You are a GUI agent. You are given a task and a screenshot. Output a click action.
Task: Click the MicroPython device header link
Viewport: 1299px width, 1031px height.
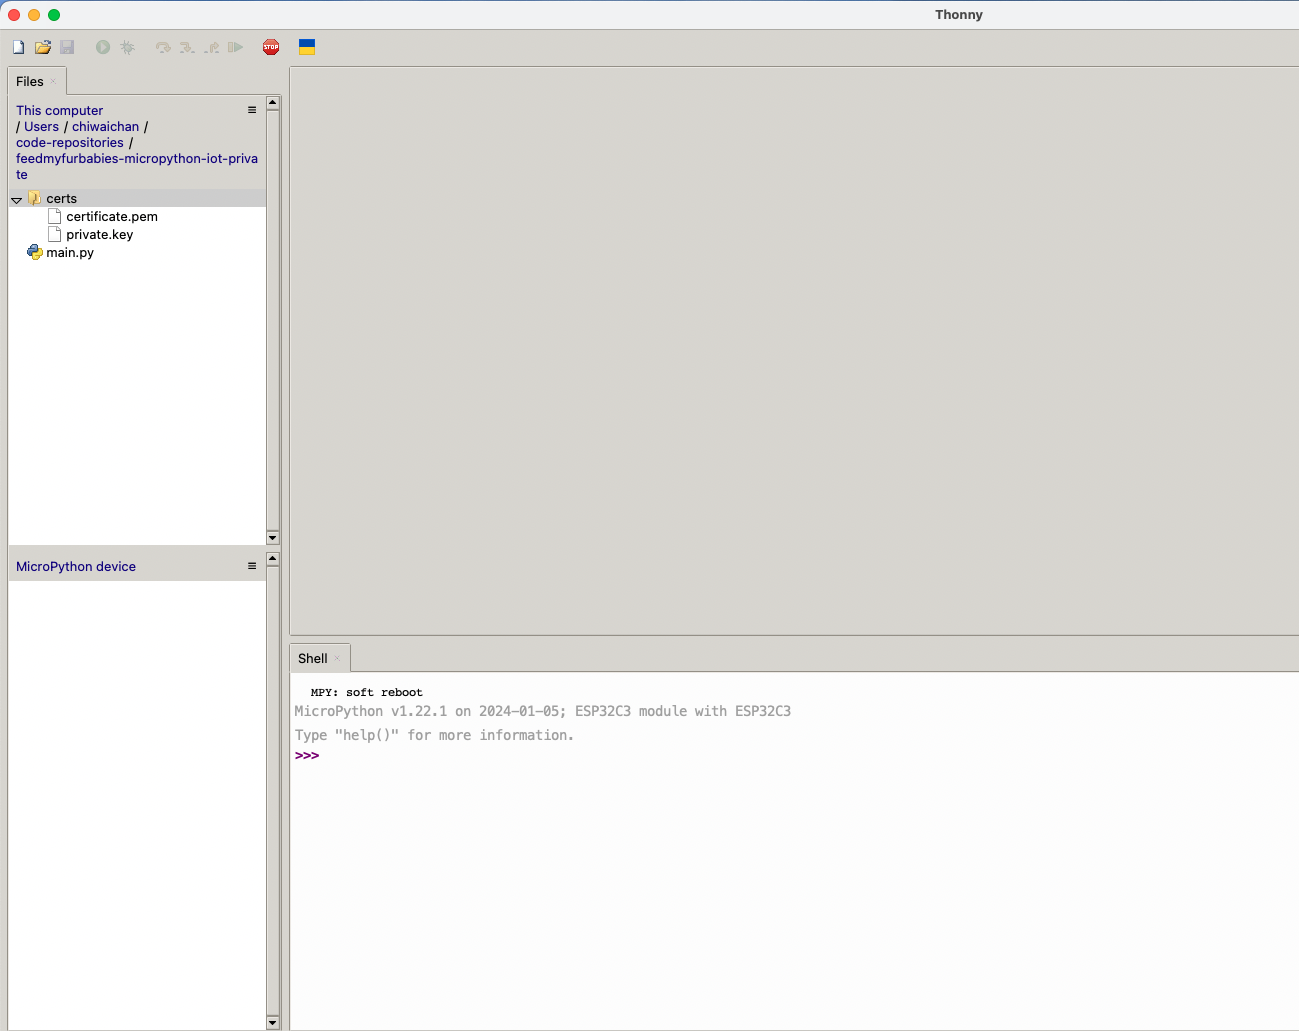[x=76, y=567]
